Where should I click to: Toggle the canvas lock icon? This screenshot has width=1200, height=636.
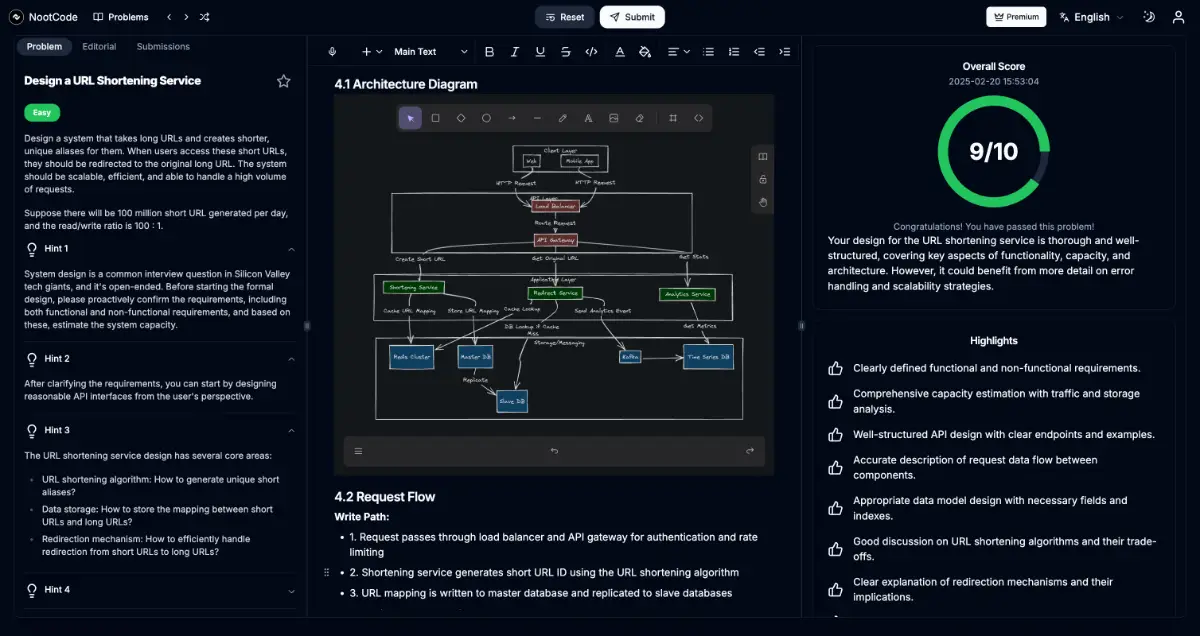point(763,179)
